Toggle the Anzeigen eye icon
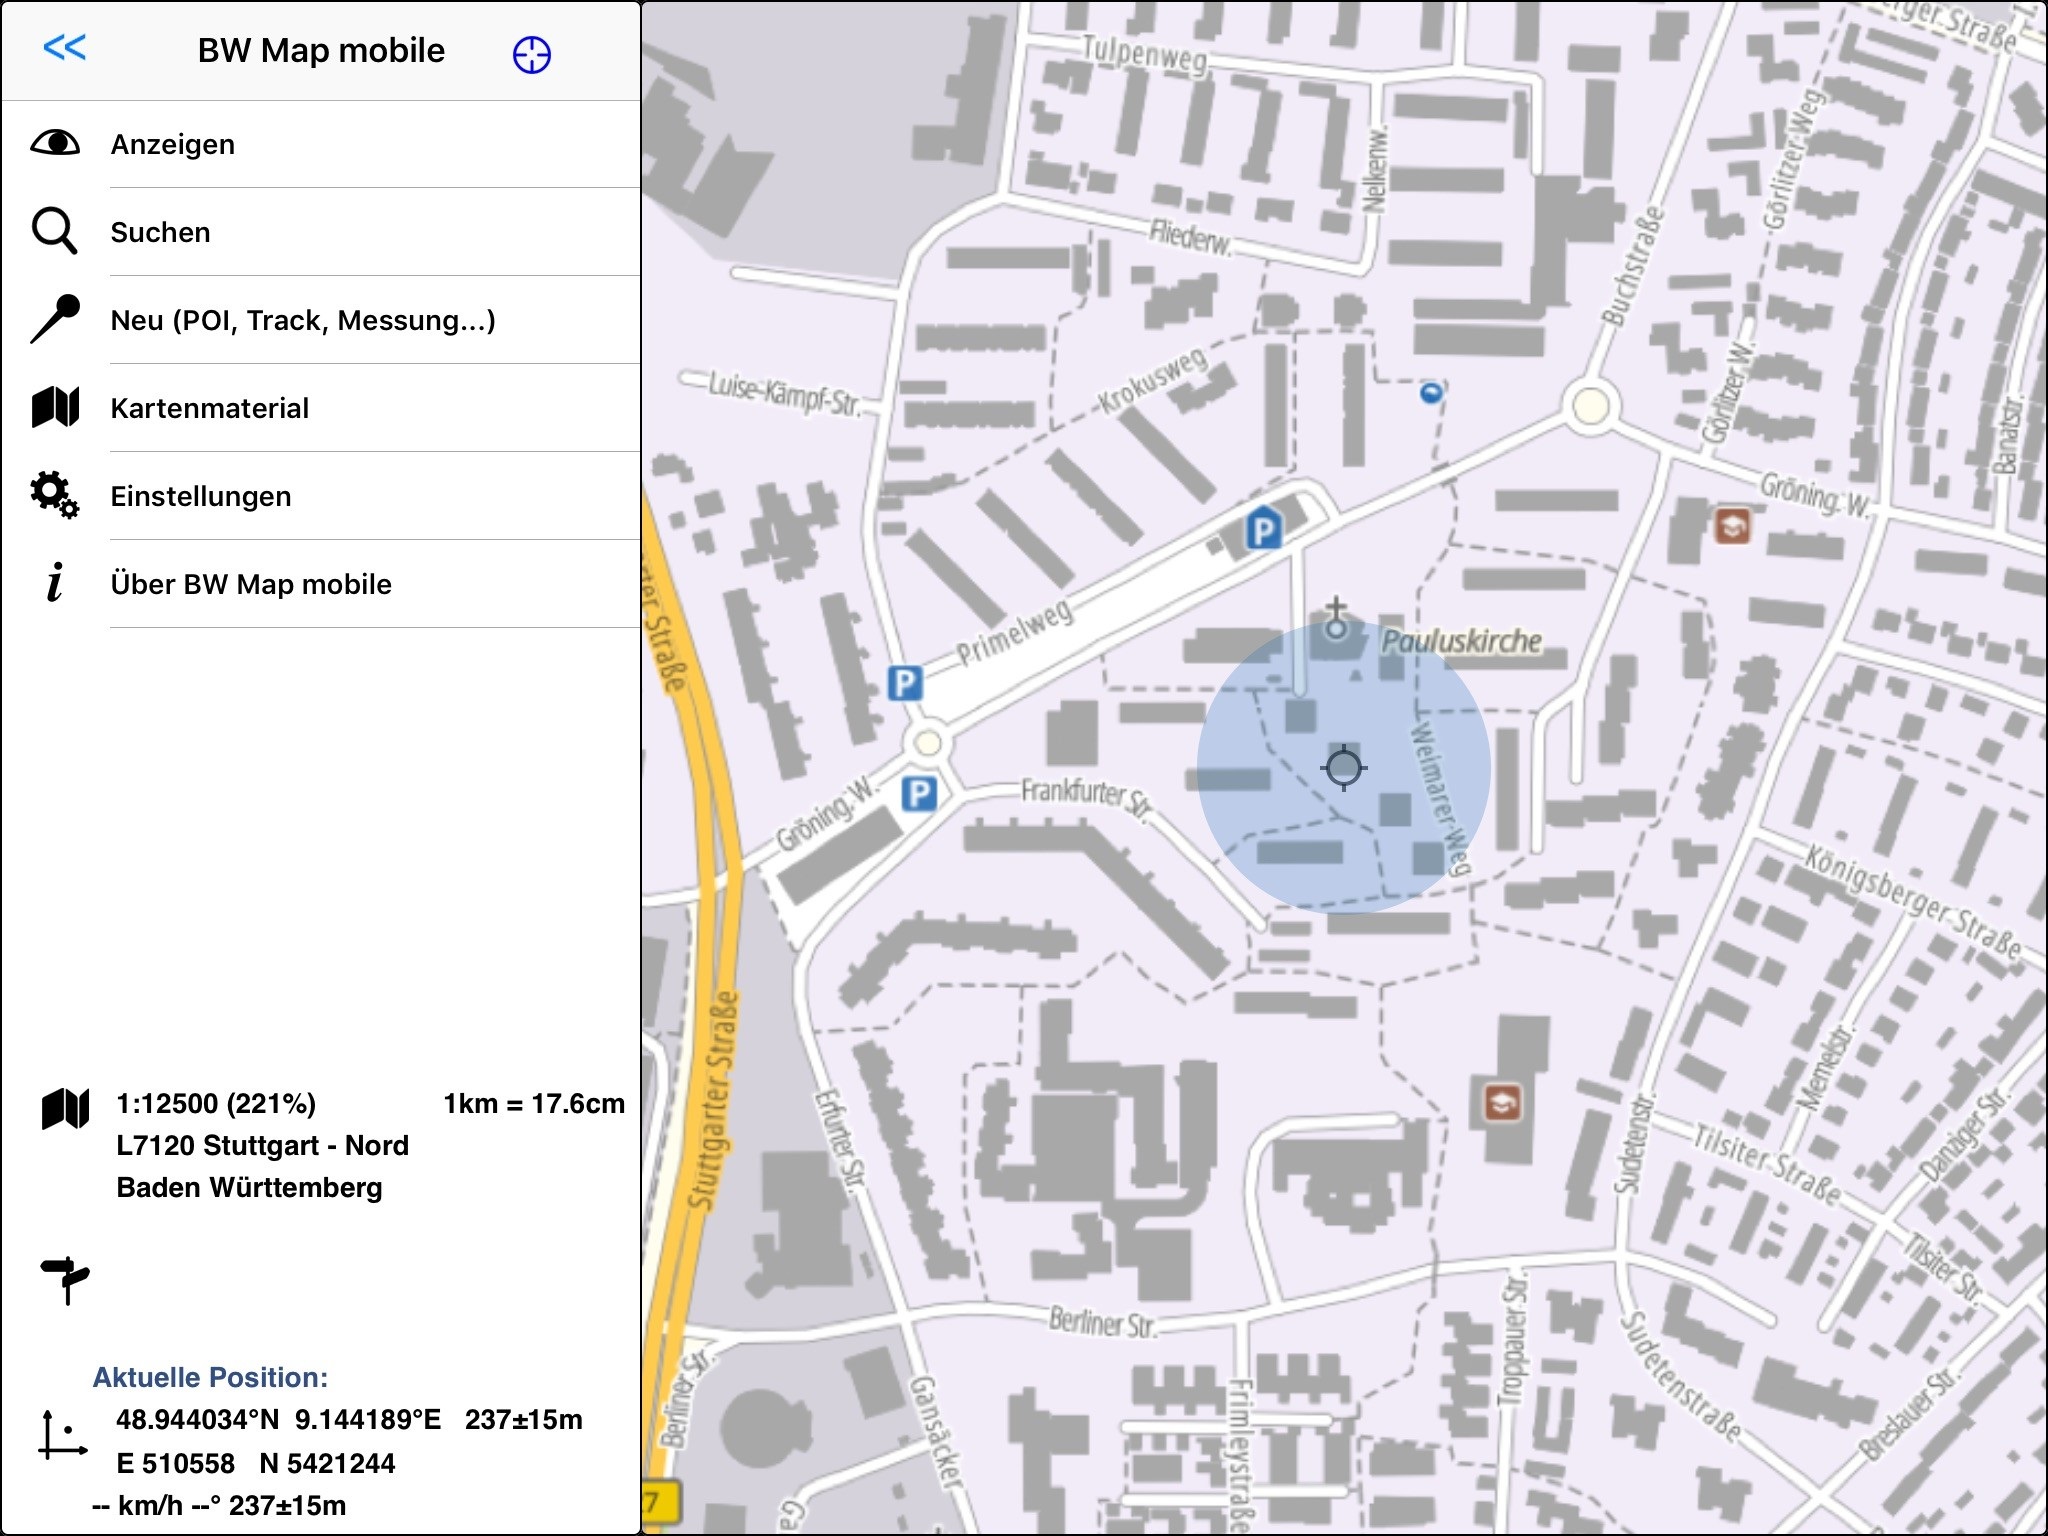 [x=57, y=143]
